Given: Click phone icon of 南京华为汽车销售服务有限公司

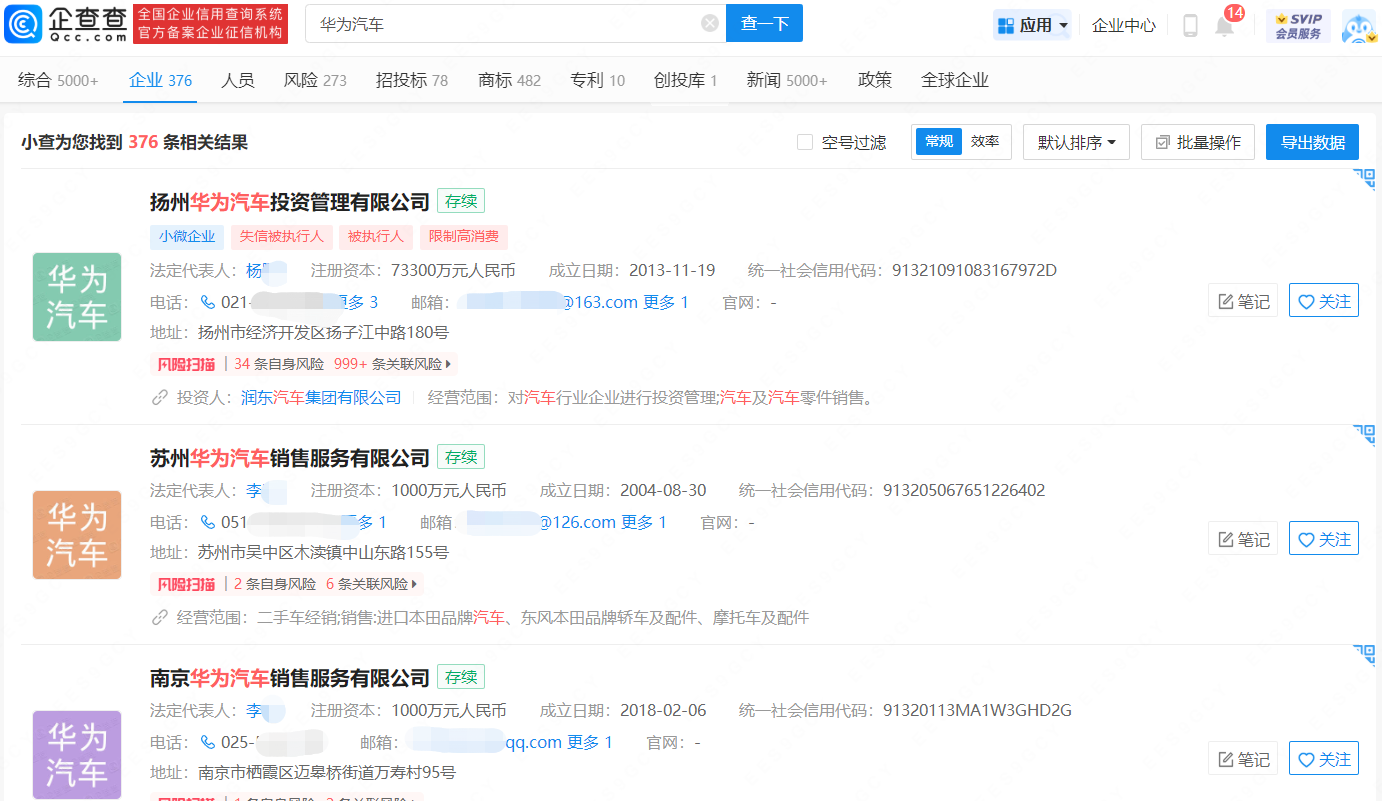Looking at the screenshot, I should pos(208,742).
